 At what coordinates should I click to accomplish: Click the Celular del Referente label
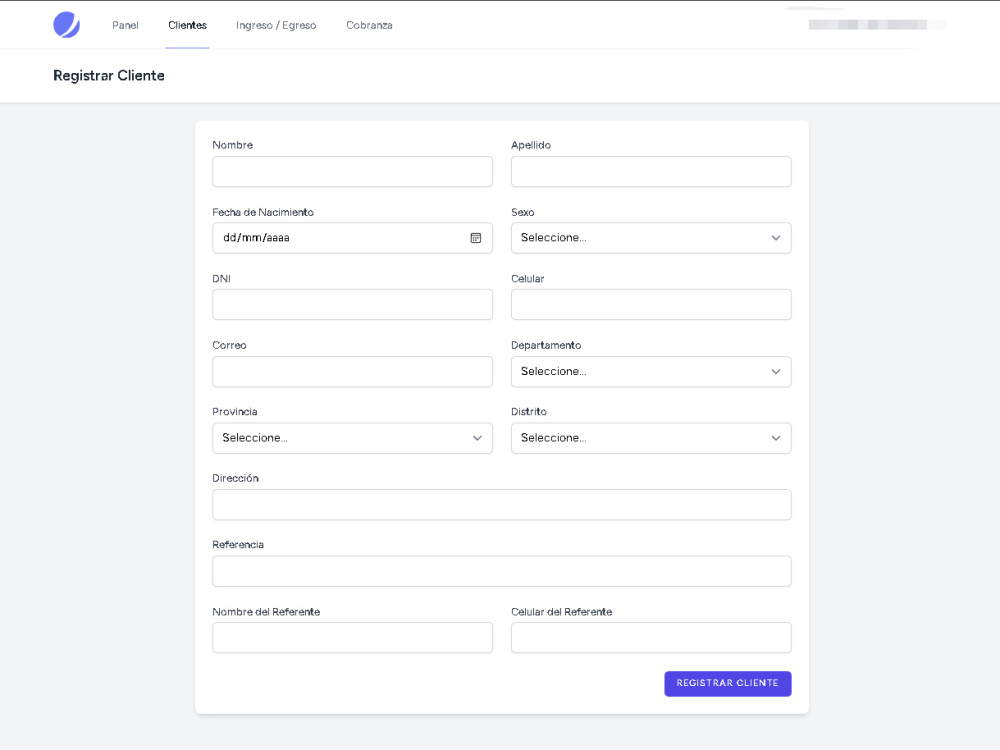561,612
